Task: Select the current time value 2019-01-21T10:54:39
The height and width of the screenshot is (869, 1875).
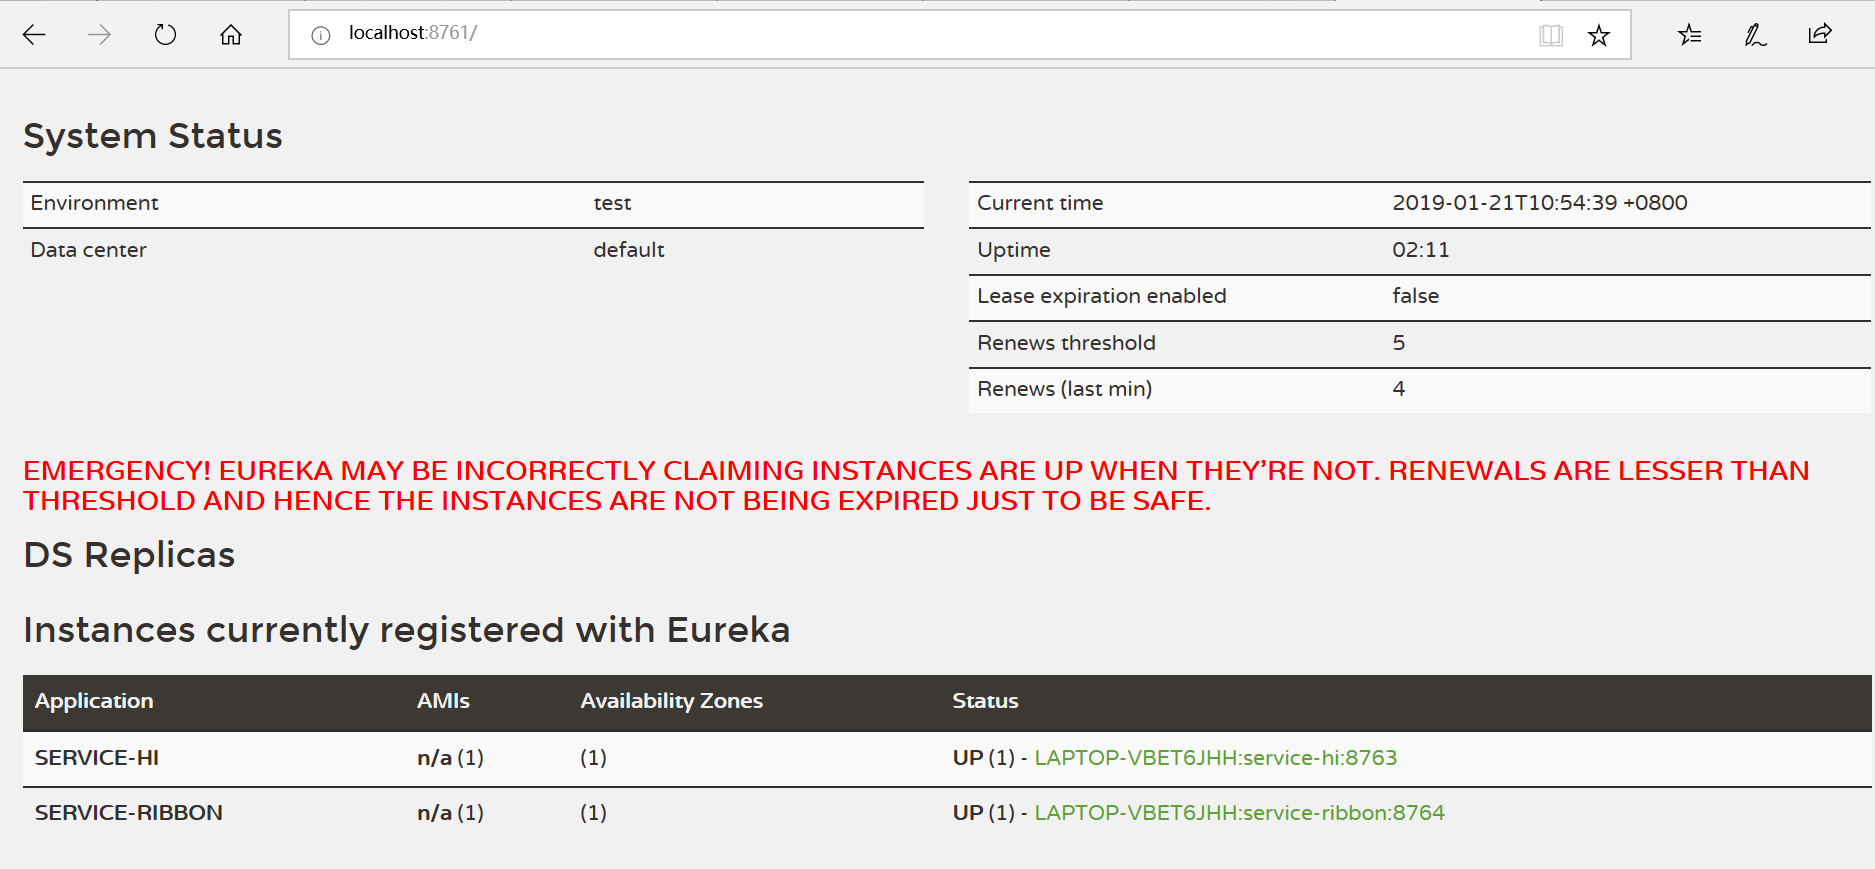Action: pos(1539,203)
